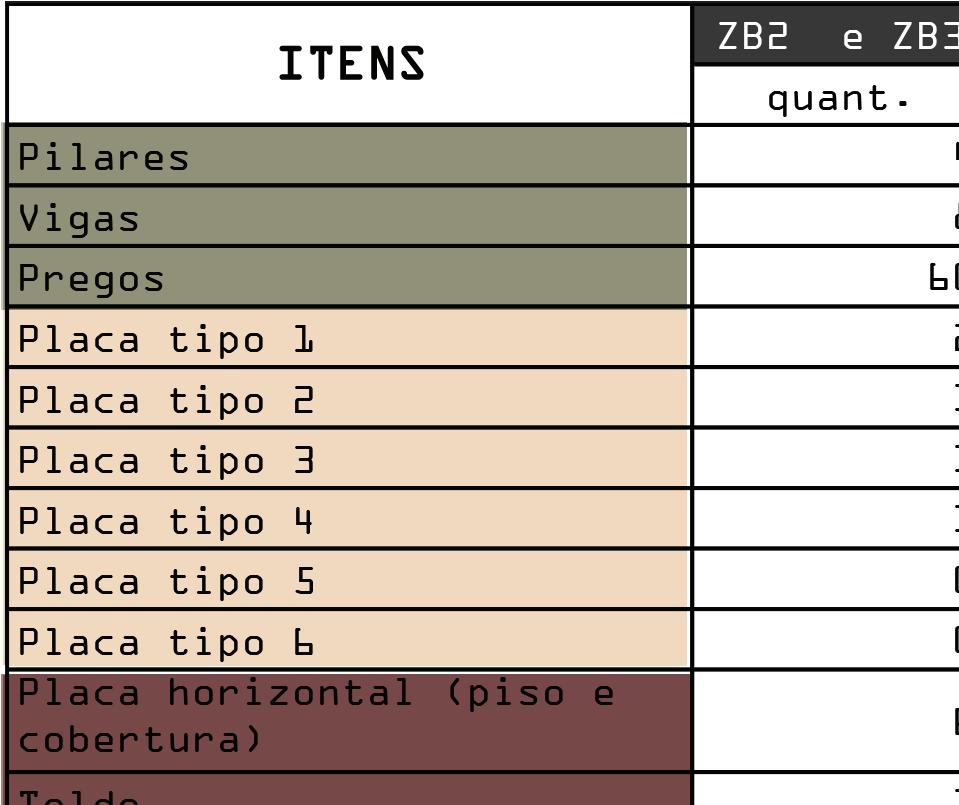959x805 pixels.
Task: Click quantity cell for Placa tipo 4
Action: [x=826, y=519]
